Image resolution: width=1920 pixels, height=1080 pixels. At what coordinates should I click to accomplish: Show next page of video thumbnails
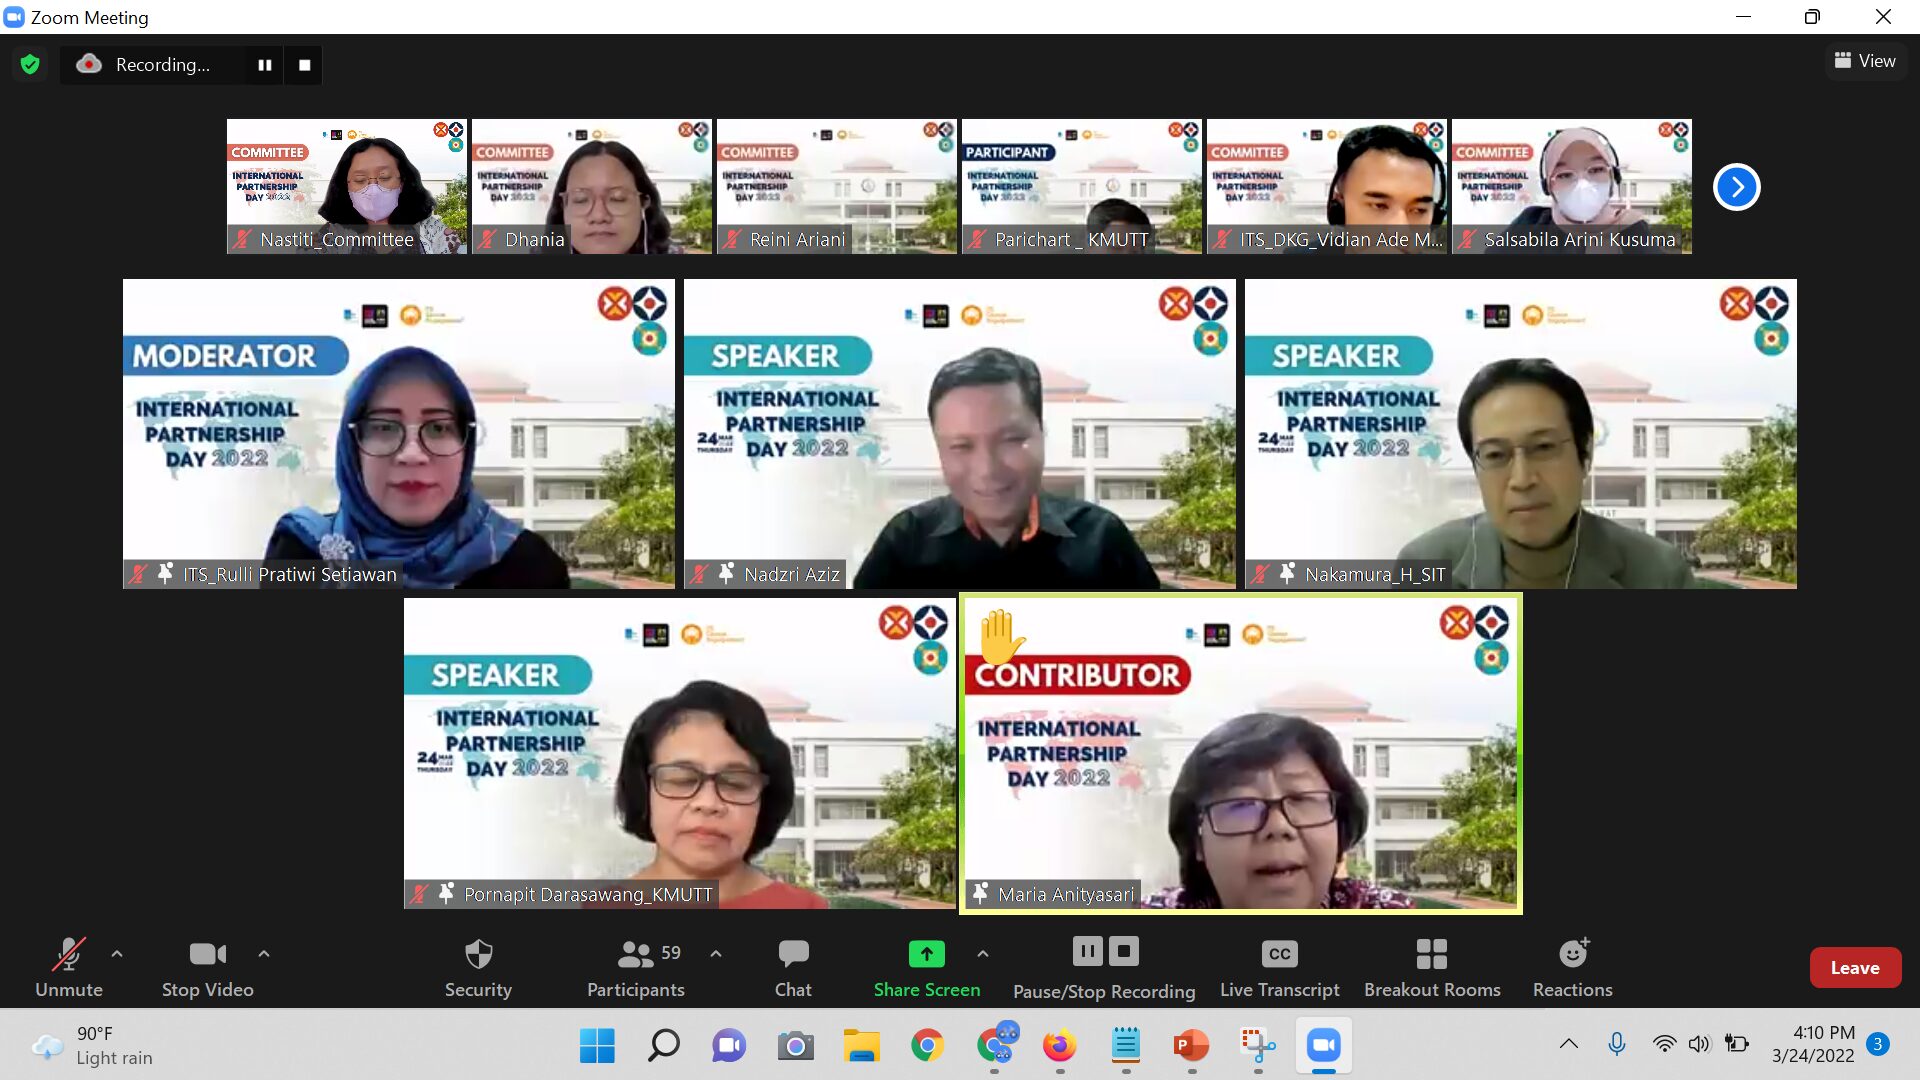pos(1736,187)
